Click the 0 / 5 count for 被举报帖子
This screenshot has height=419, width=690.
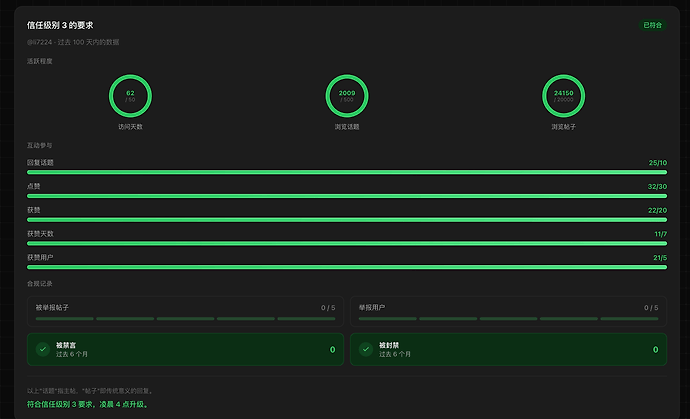coord(328,308)
